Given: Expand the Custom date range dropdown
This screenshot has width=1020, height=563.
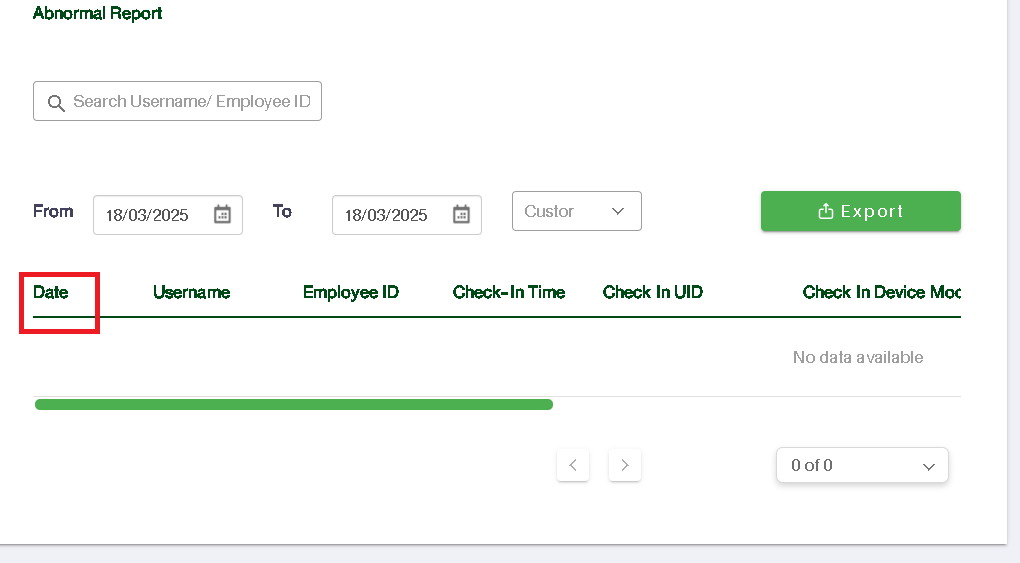Looking at the screenshot, I should [x=576, y=211].
